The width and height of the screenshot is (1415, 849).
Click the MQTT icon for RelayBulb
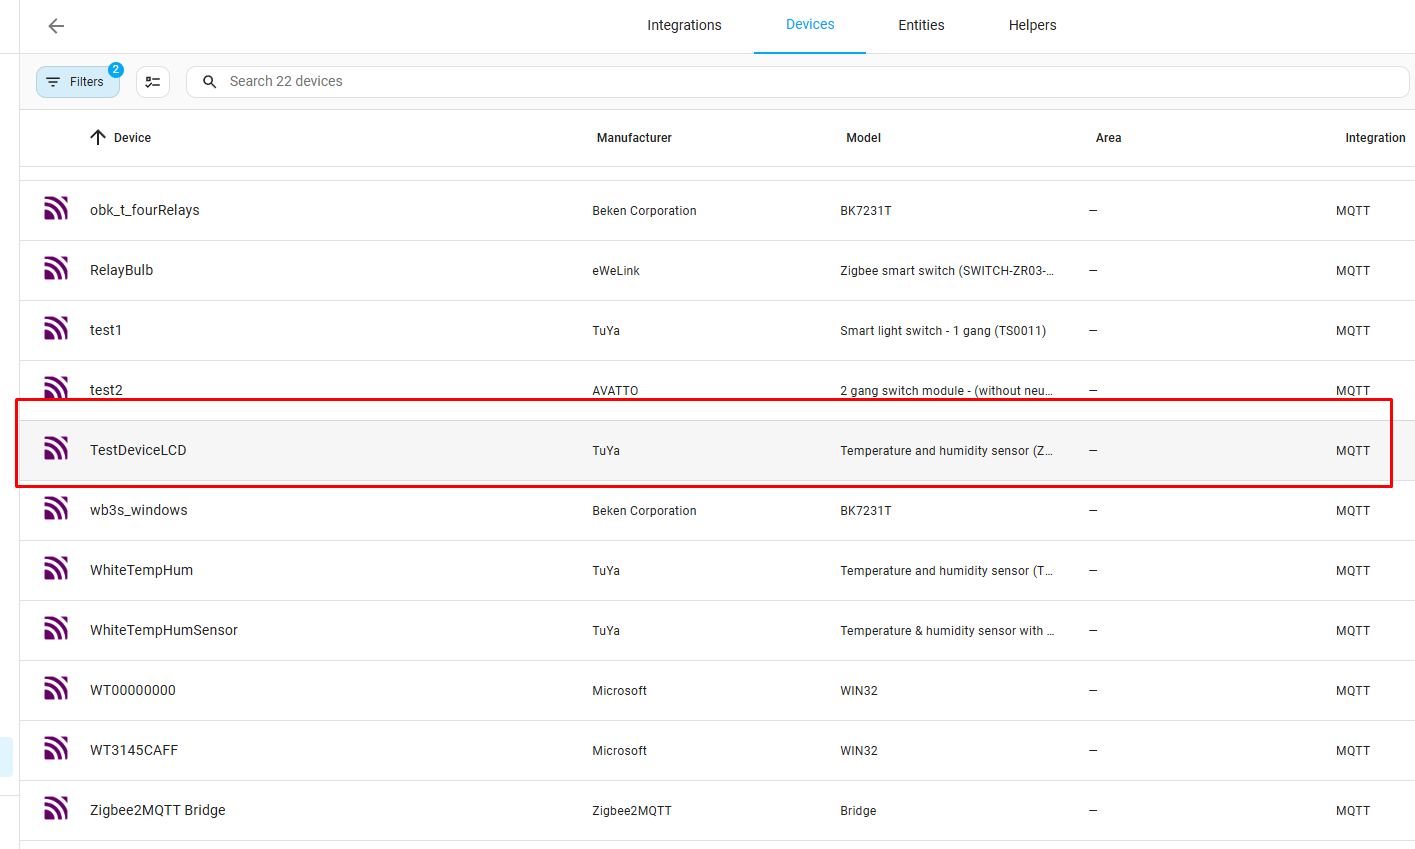(x=56, y=268)
